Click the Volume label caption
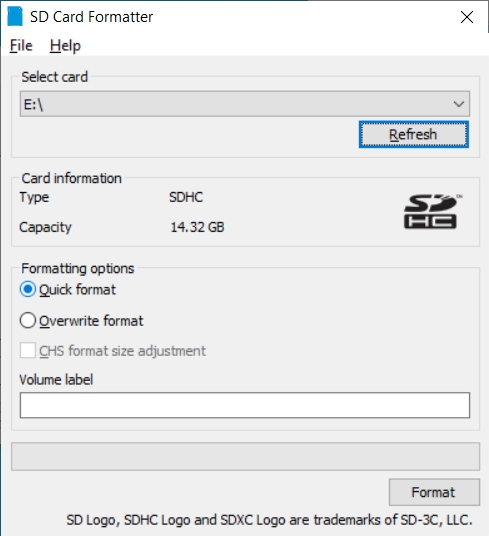Viewport: 489px width, 536px height. tap(56, 380)
